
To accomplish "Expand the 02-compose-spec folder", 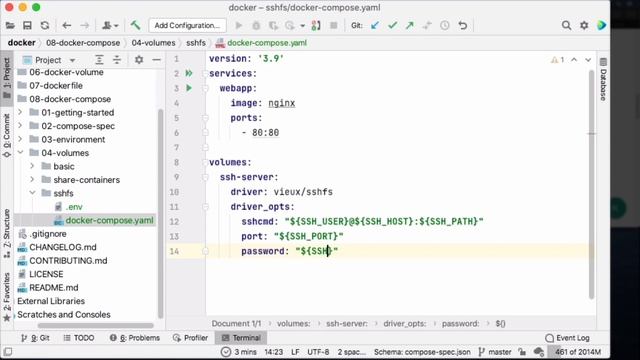I will 20,126.
